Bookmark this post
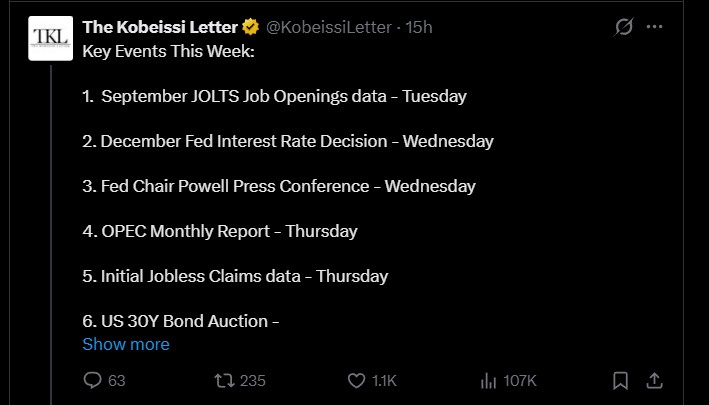Screen dimensions: 709x405 click(620, 380)
